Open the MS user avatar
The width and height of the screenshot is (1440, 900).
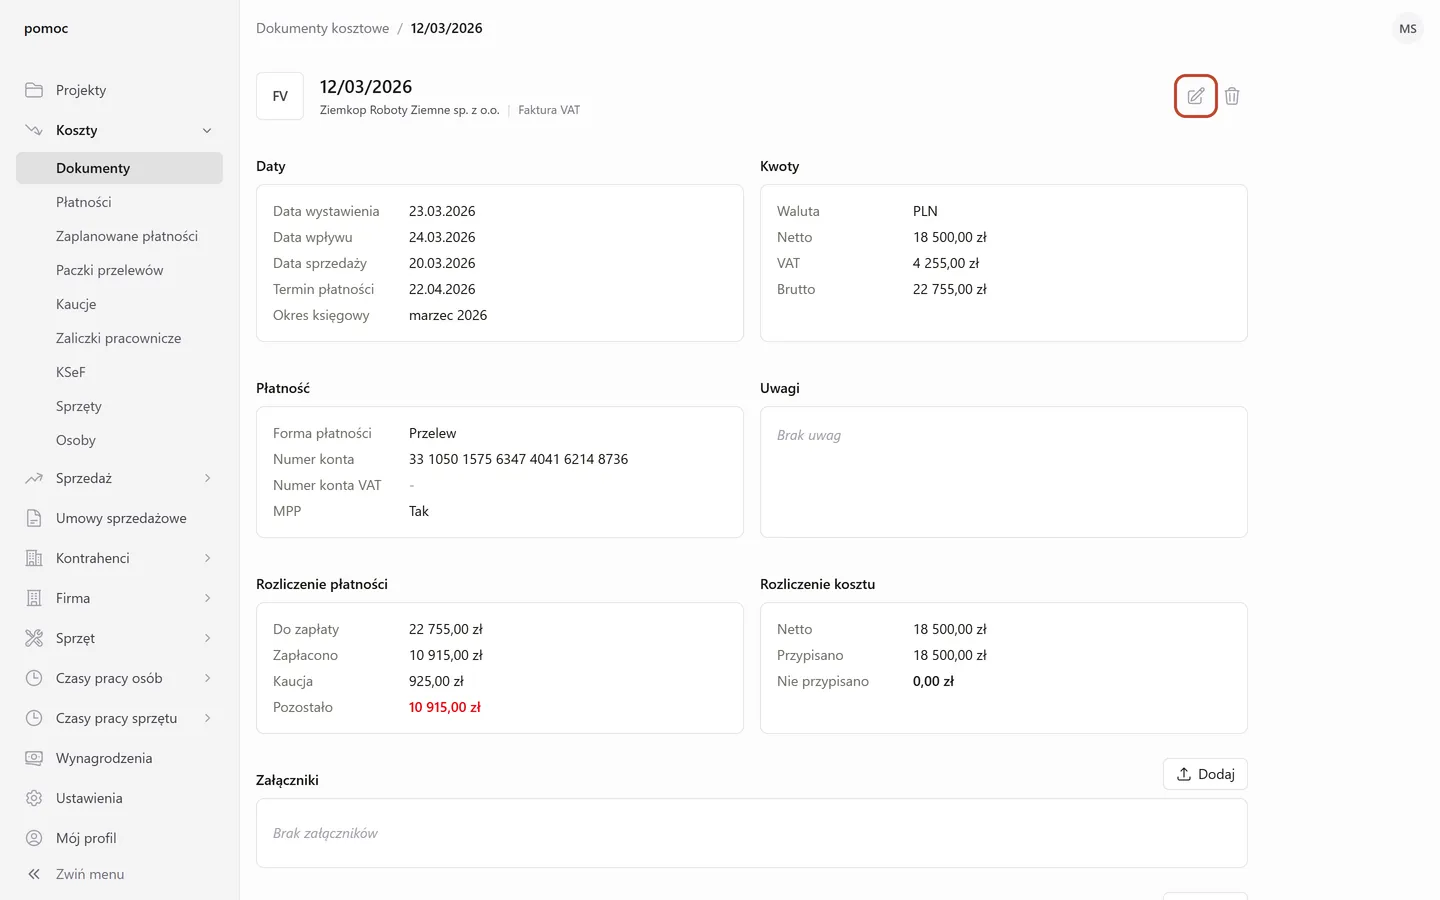(1408, 28)
